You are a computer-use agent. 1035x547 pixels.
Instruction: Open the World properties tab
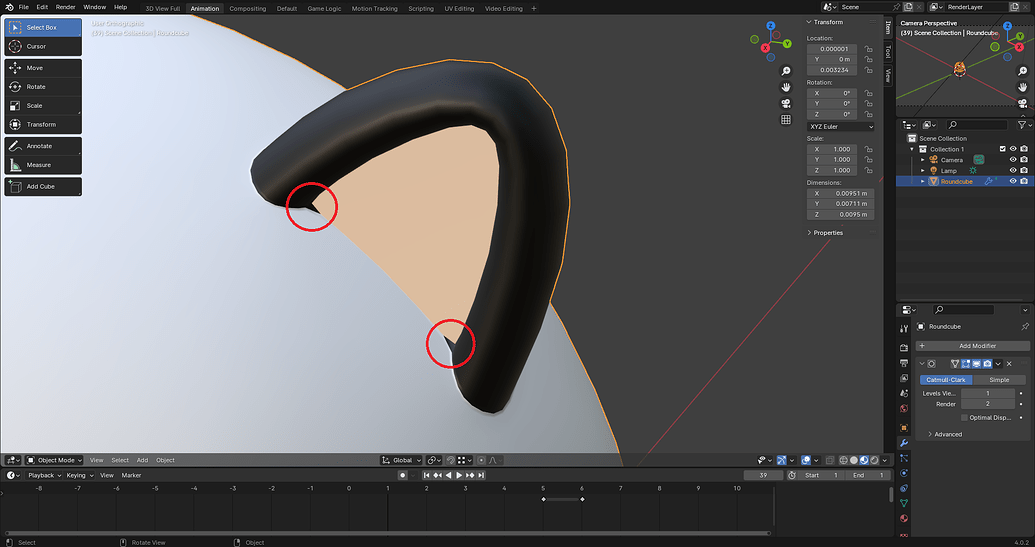(x=904, y=408)
